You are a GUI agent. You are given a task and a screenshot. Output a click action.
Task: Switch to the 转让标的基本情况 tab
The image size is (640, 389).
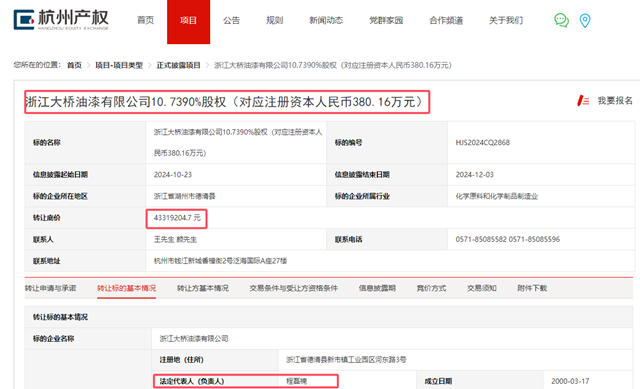pyautogui.click(x=127, y=288)
